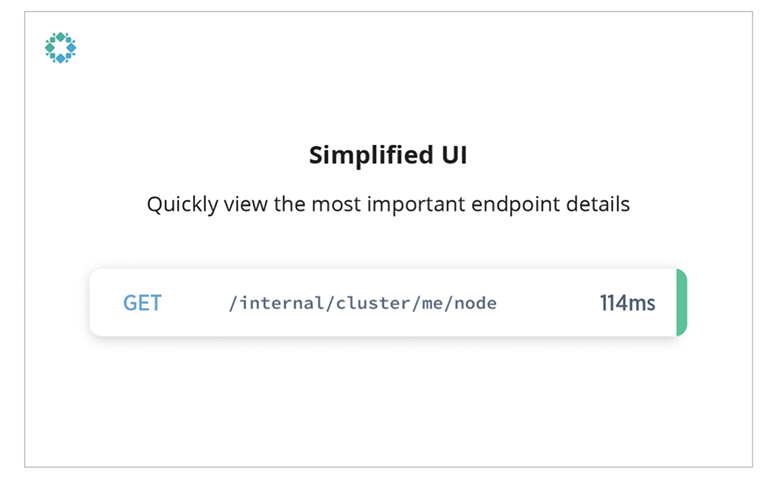
Task: Click the 'node' segment of the path
Action: [x=476, y=303]
